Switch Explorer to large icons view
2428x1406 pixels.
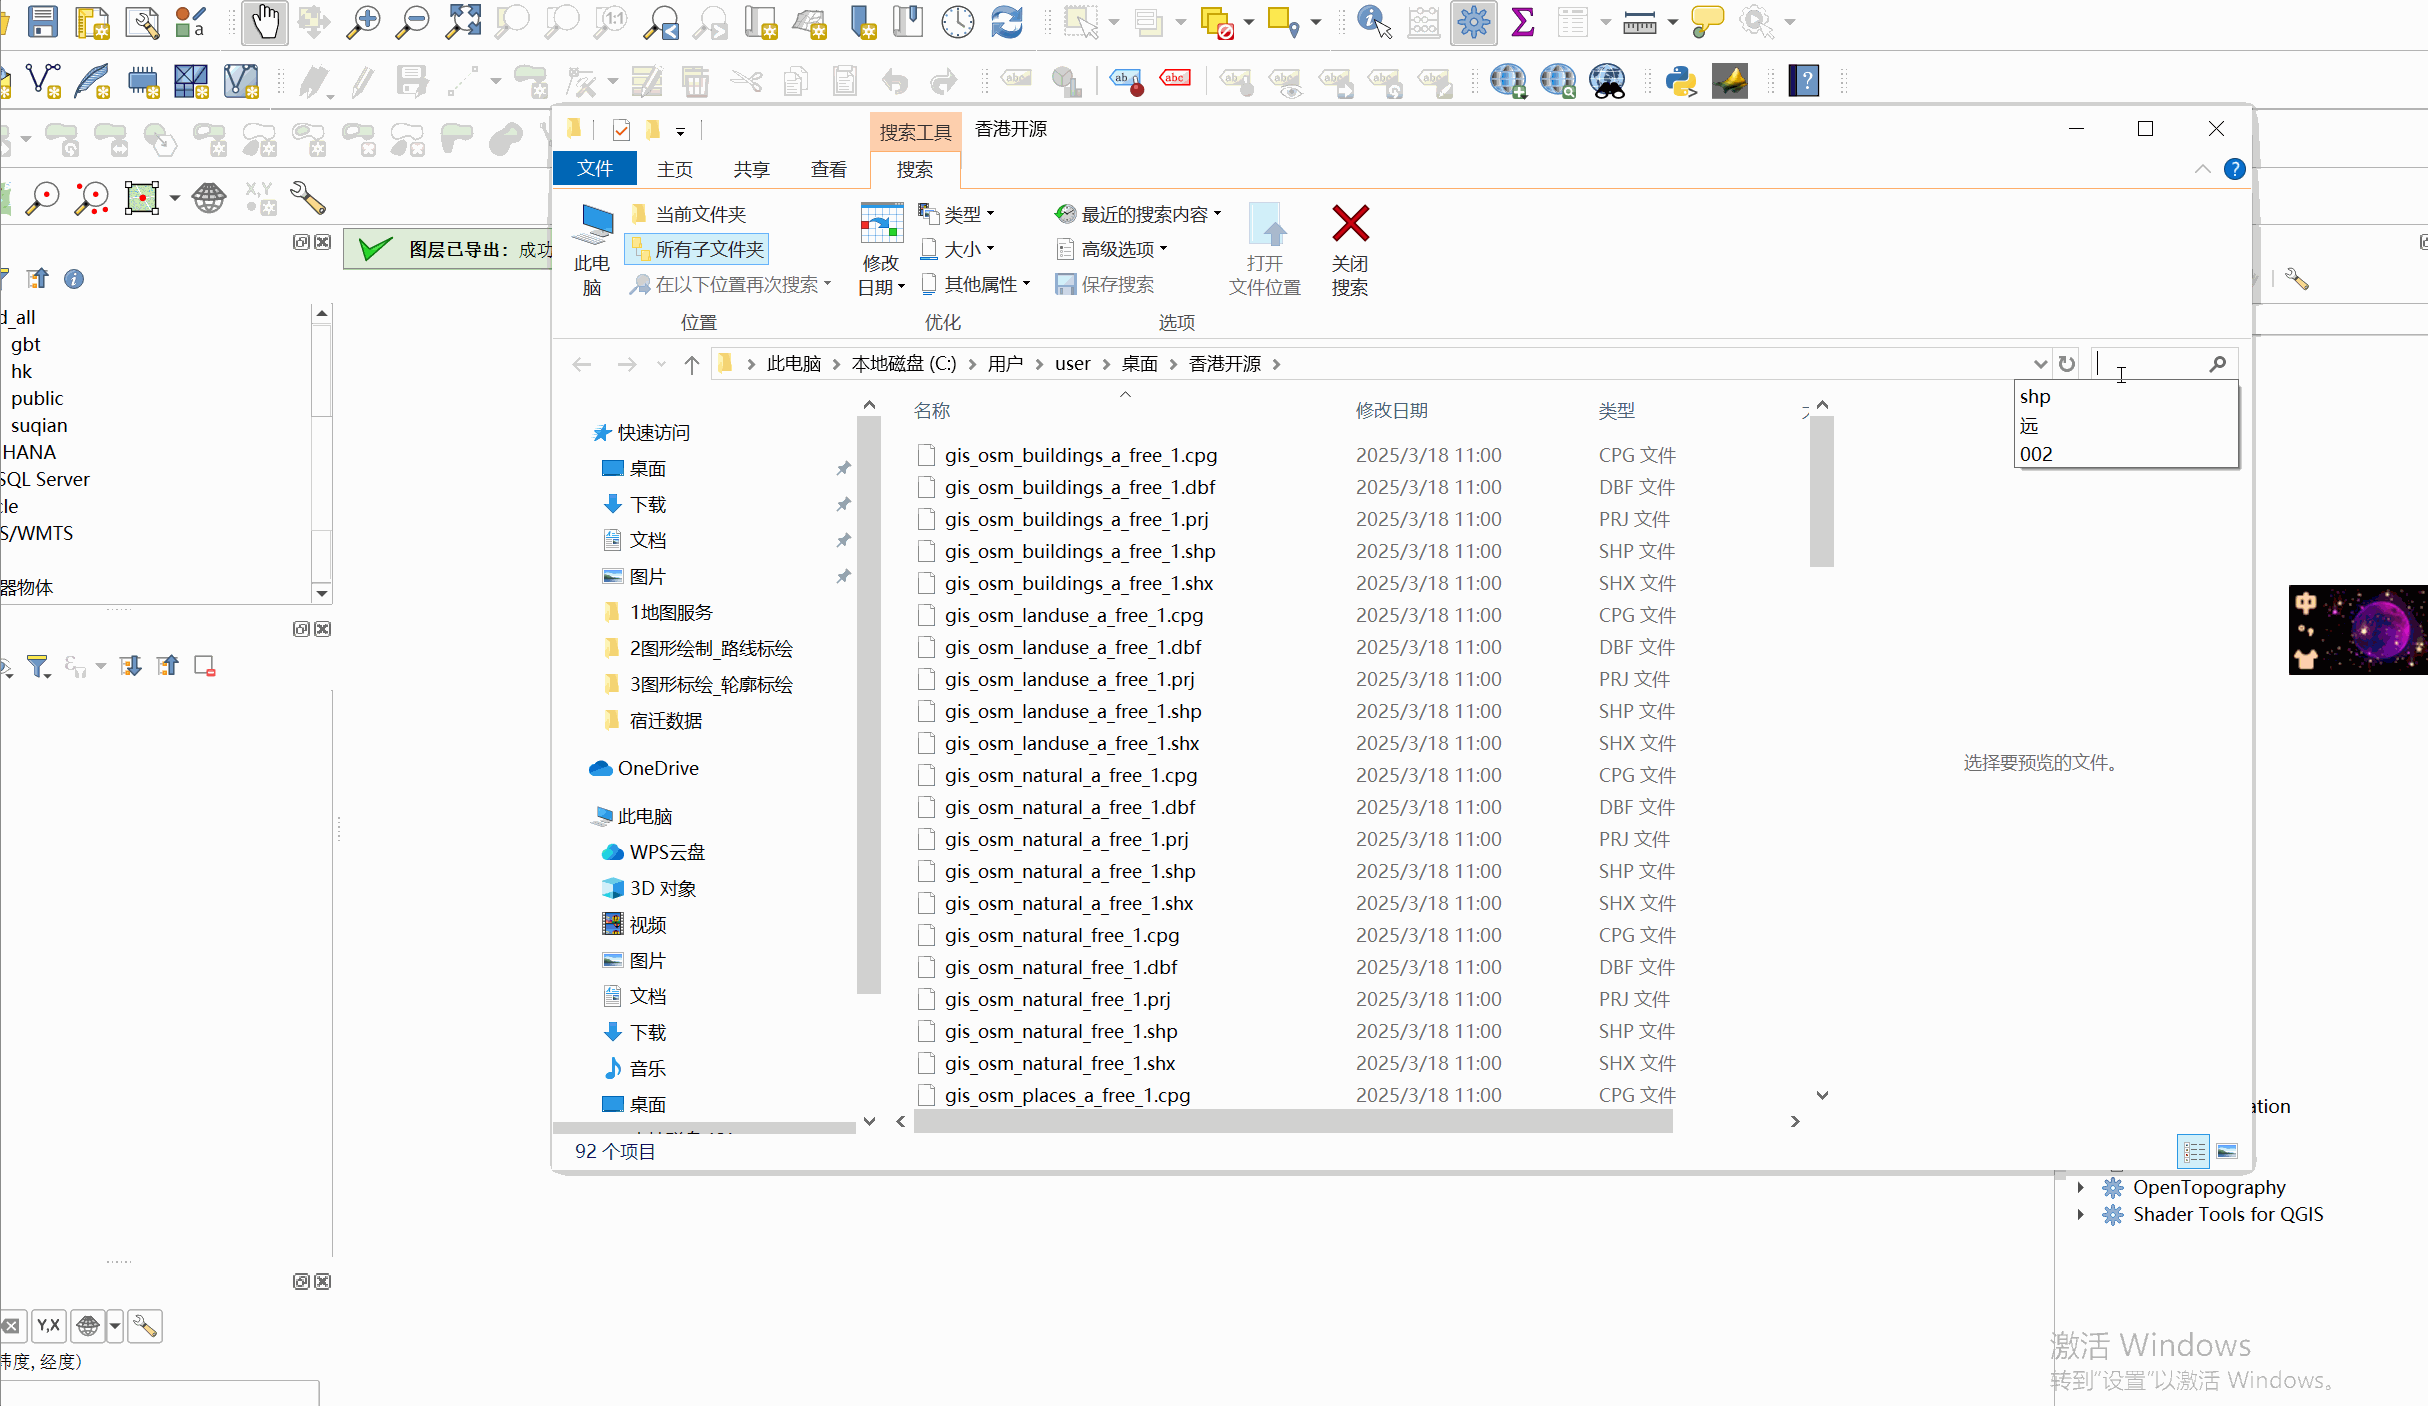coord(2228,1151)
